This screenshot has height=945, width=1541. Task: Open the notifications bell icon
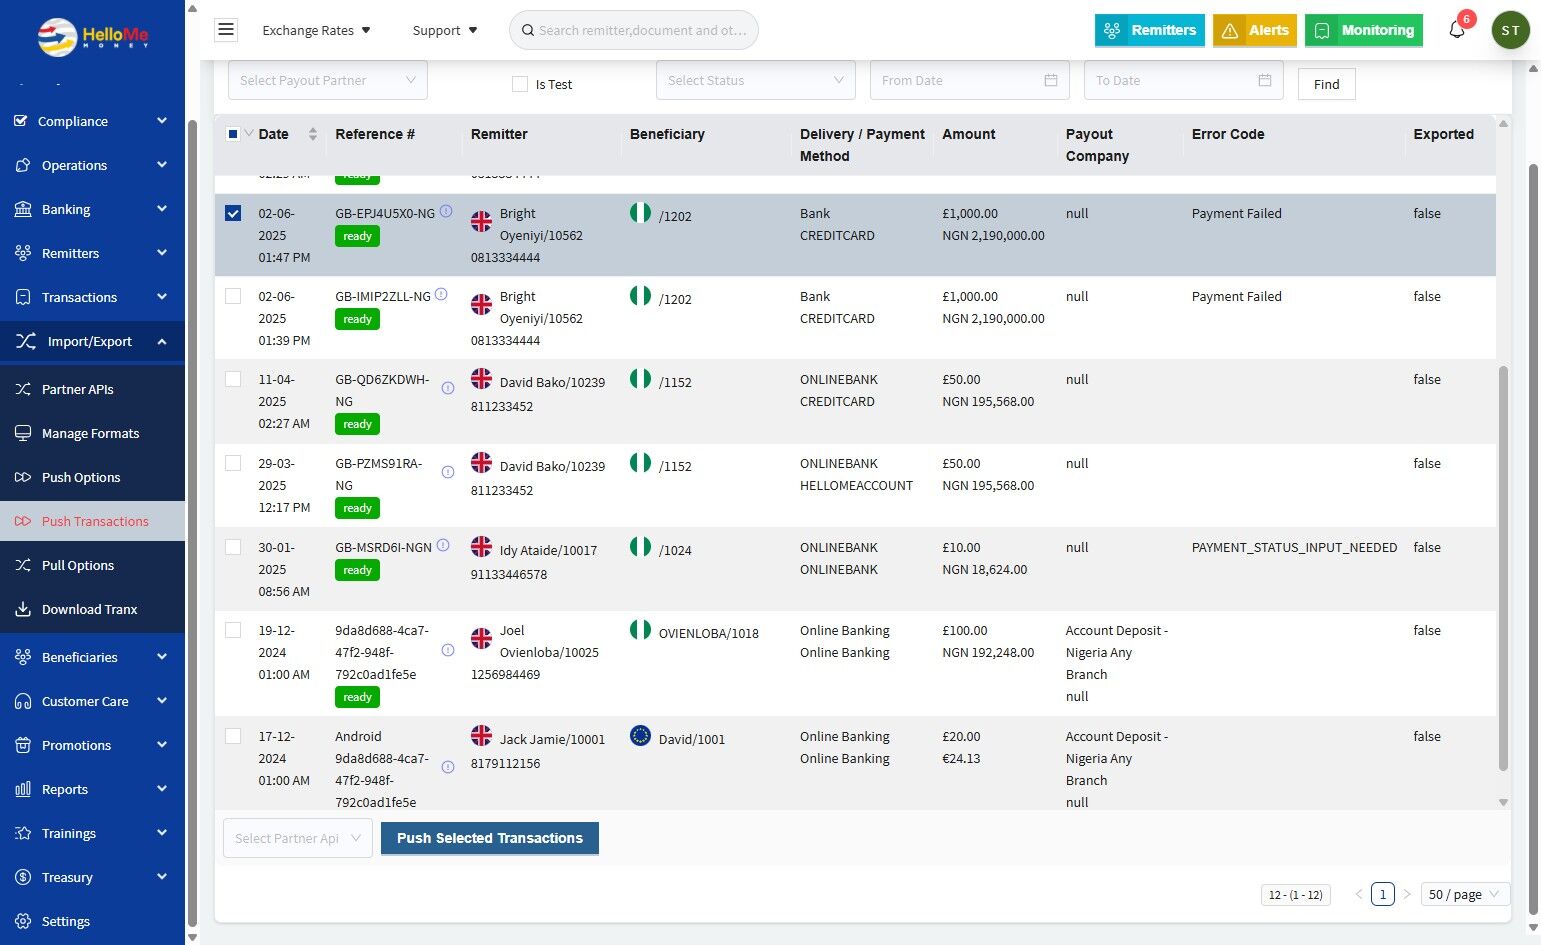click(1456, 30)
